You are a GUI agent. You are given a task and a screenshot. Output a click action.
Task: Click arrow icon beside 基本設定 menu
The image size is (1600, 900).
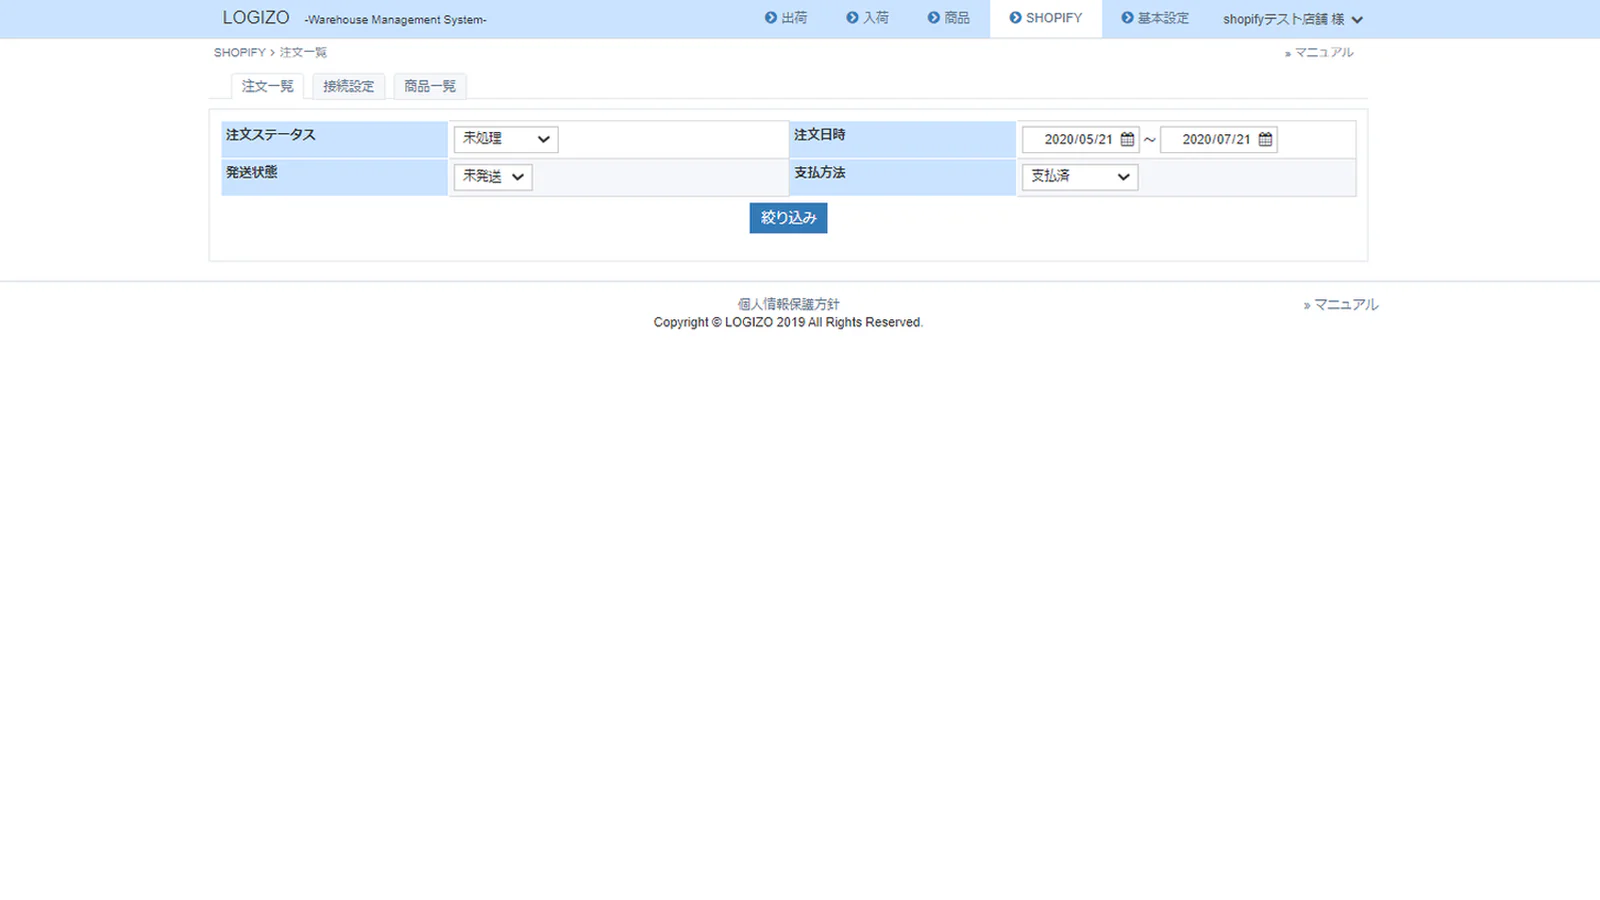coord(1127,18)
